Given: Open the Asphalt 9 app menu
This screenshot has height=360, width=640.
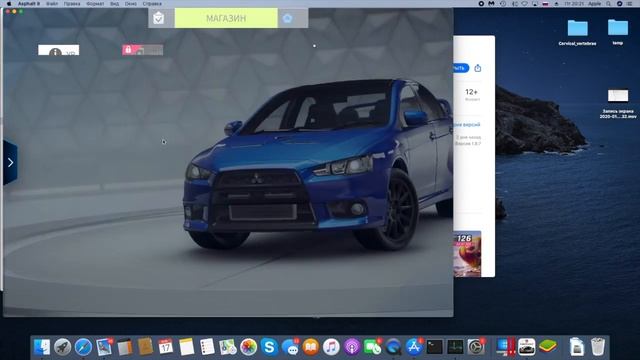Looking at the screenshot, I should pos(29,4).
